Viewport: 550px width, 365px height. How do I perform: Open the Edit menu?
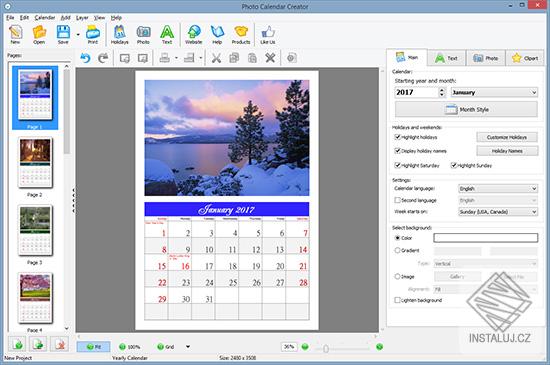24,18
